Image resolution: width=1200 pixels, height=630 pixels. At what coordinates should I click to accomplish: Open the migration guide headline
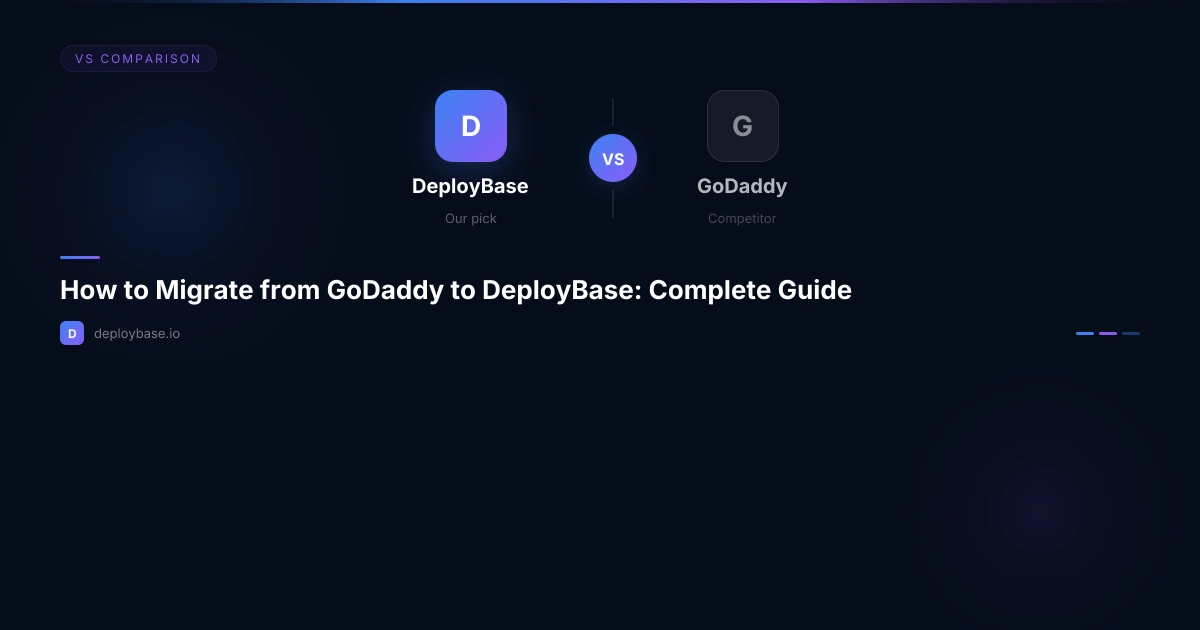(x=456, y=290)
